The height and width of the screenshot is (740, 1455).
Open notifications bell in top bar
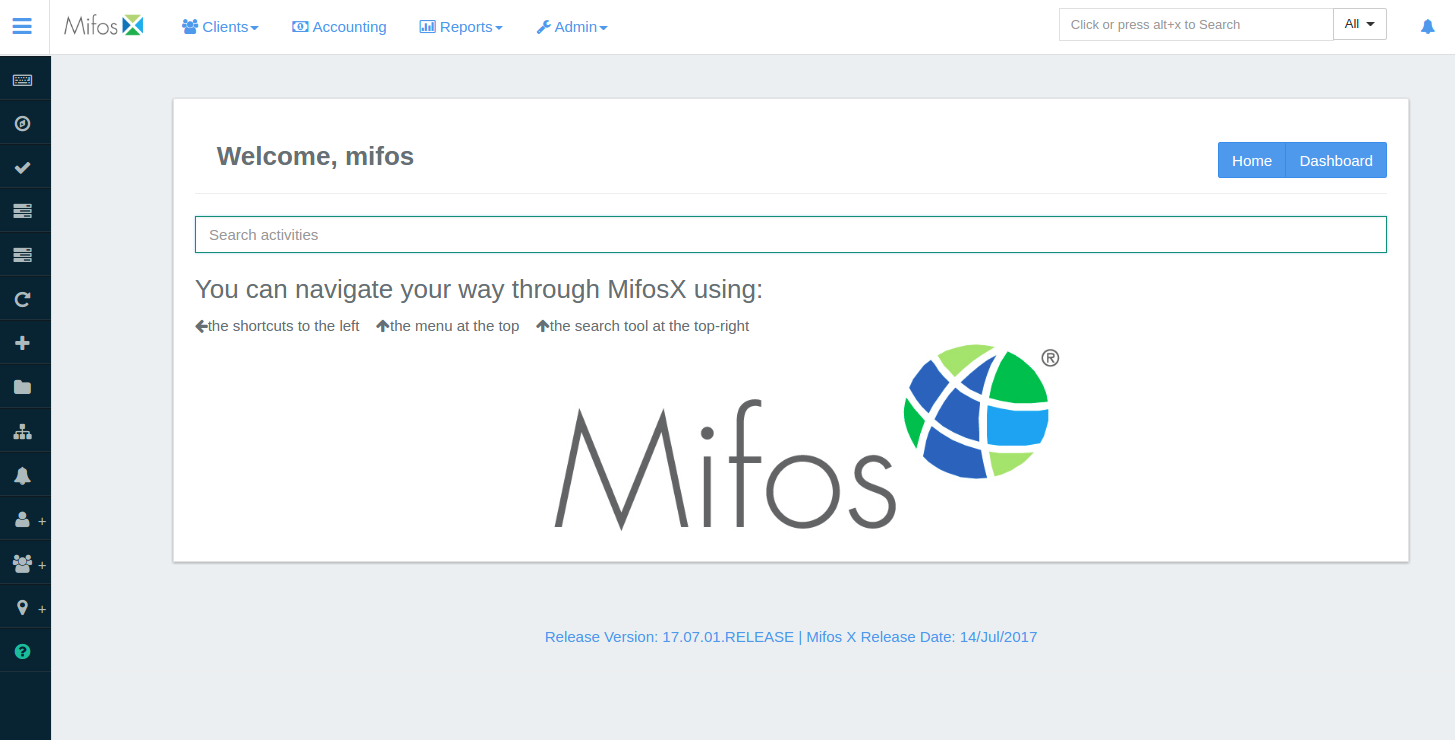coord(1428,27)
